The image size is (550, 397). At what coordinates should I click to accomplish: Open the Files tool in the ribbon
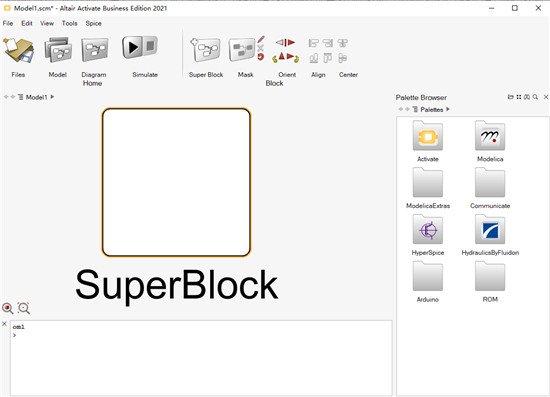coord(19,51)
